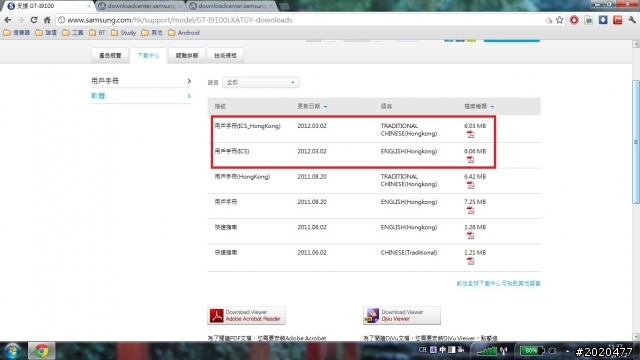Click the network signal bars tray icon

click(487, 351)
